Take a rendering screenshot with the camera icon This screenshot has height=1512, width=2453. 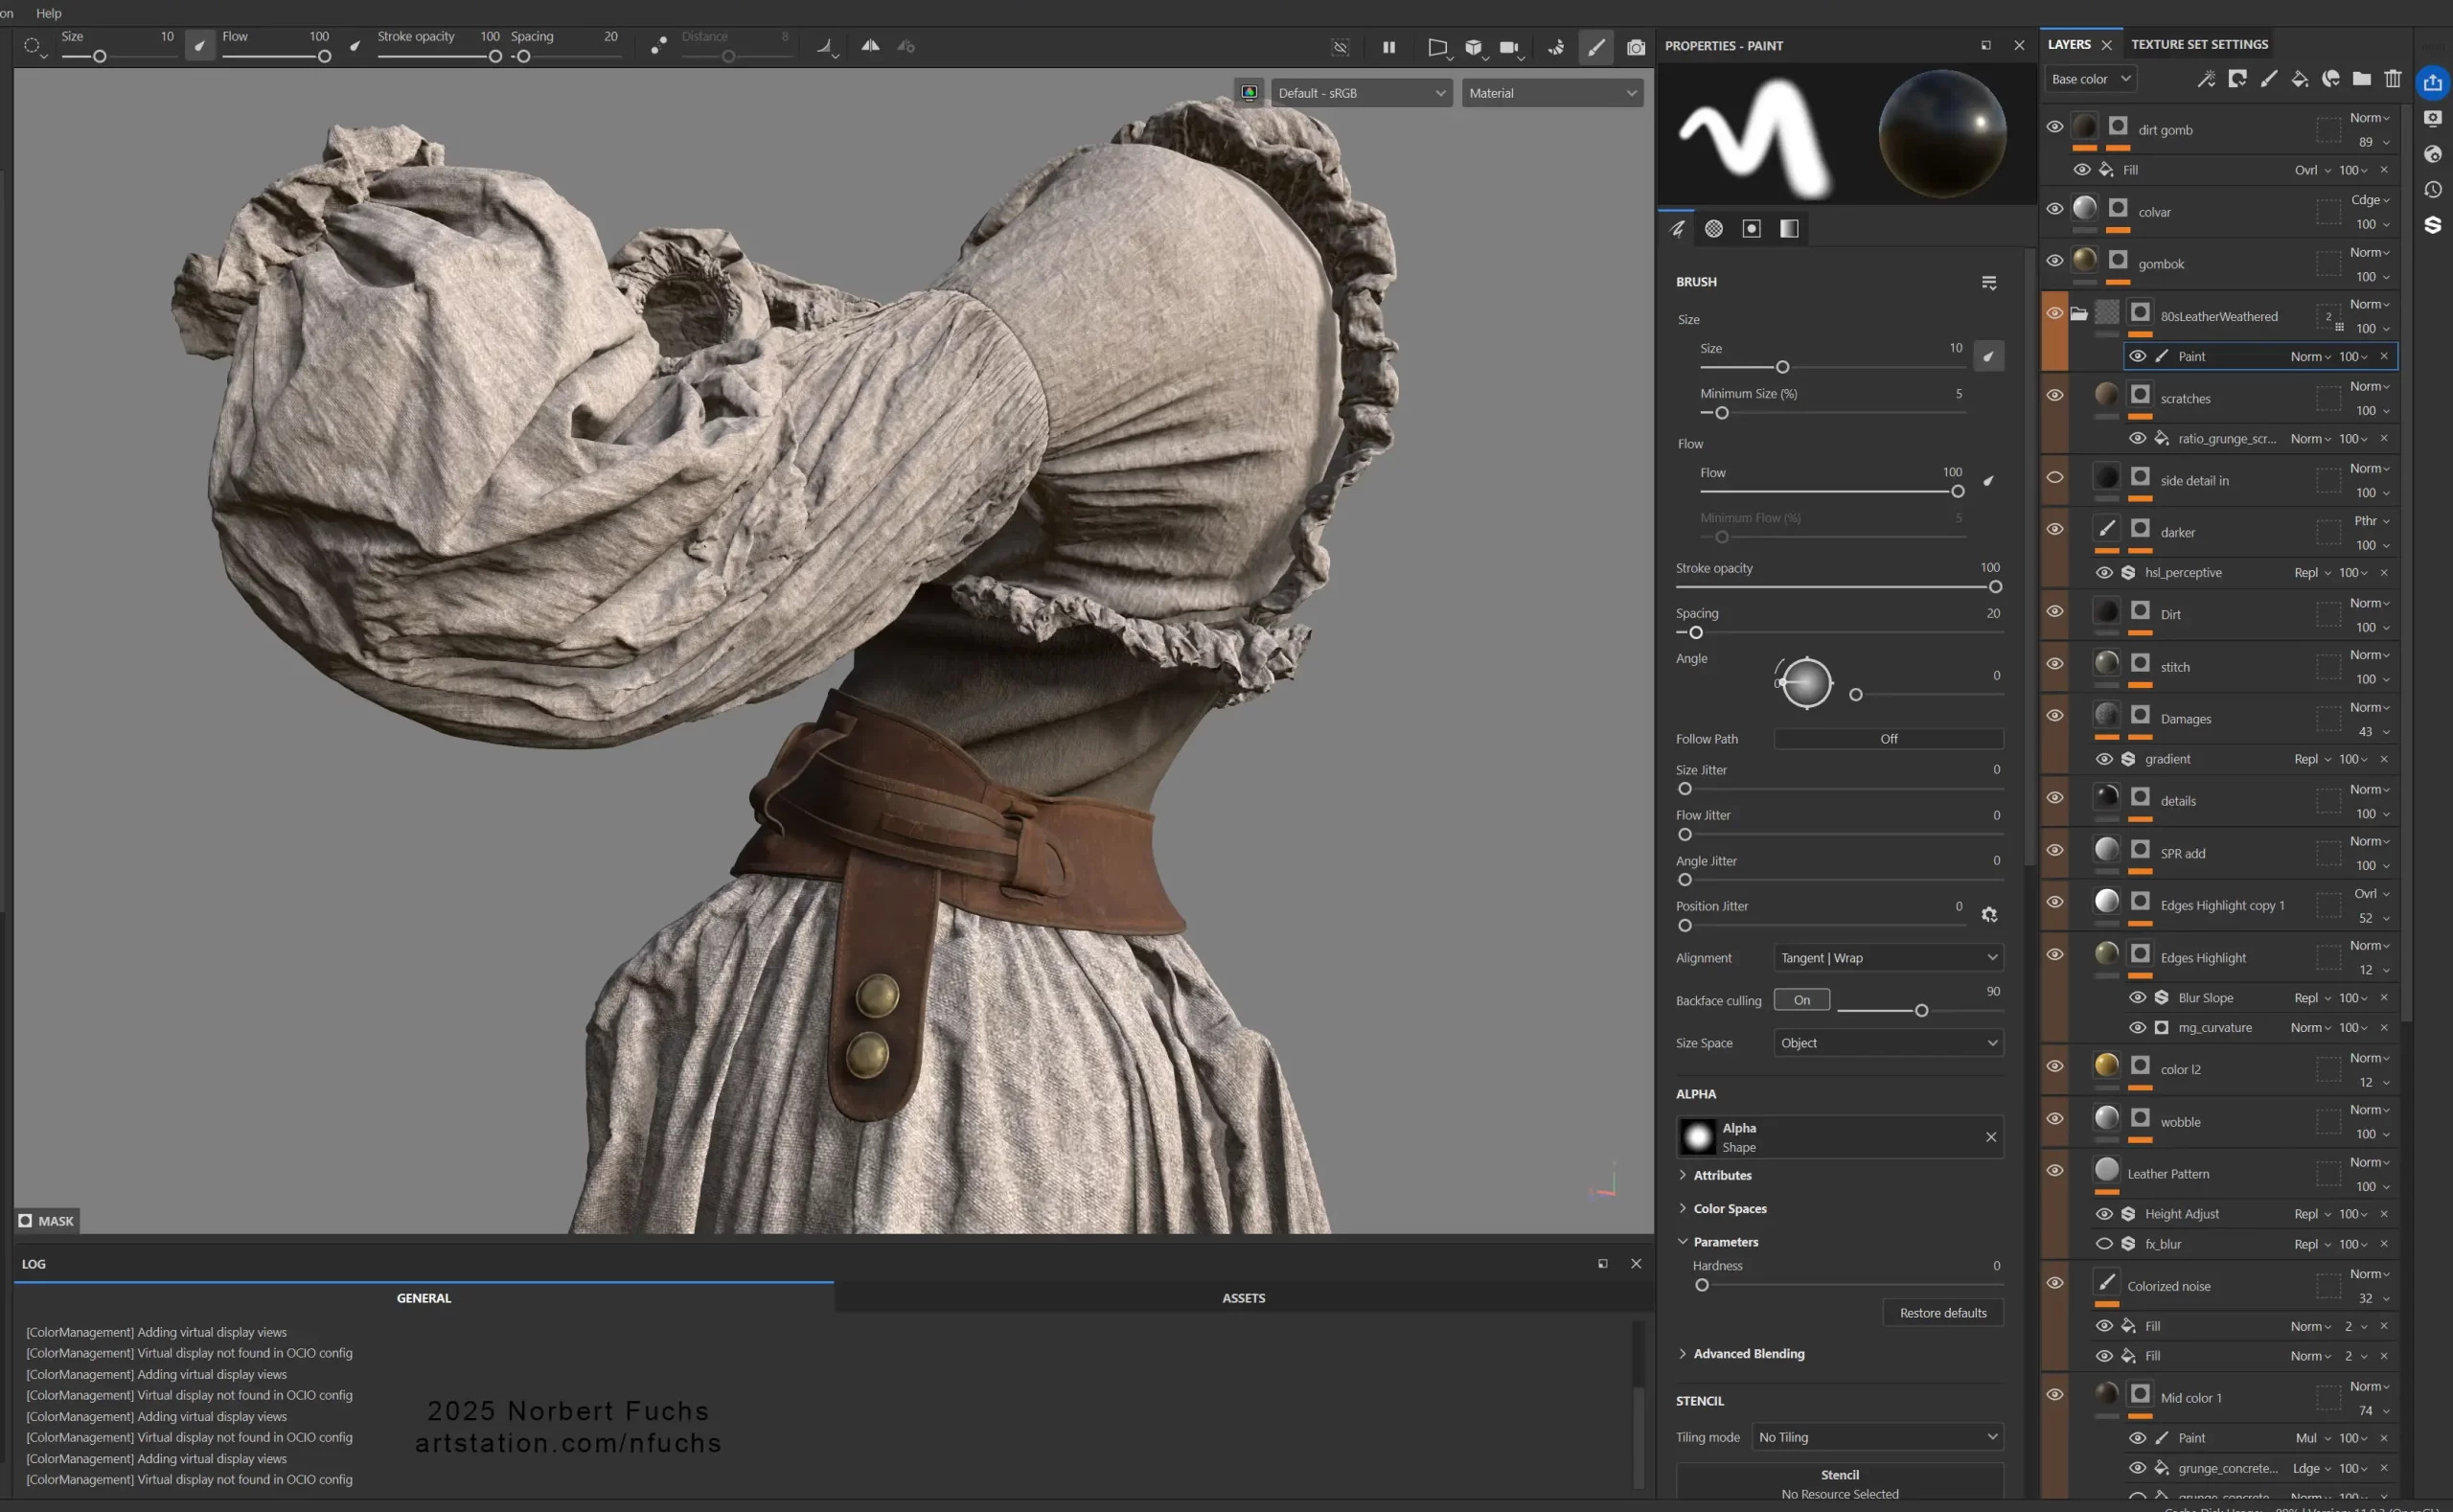[1636, 46]
